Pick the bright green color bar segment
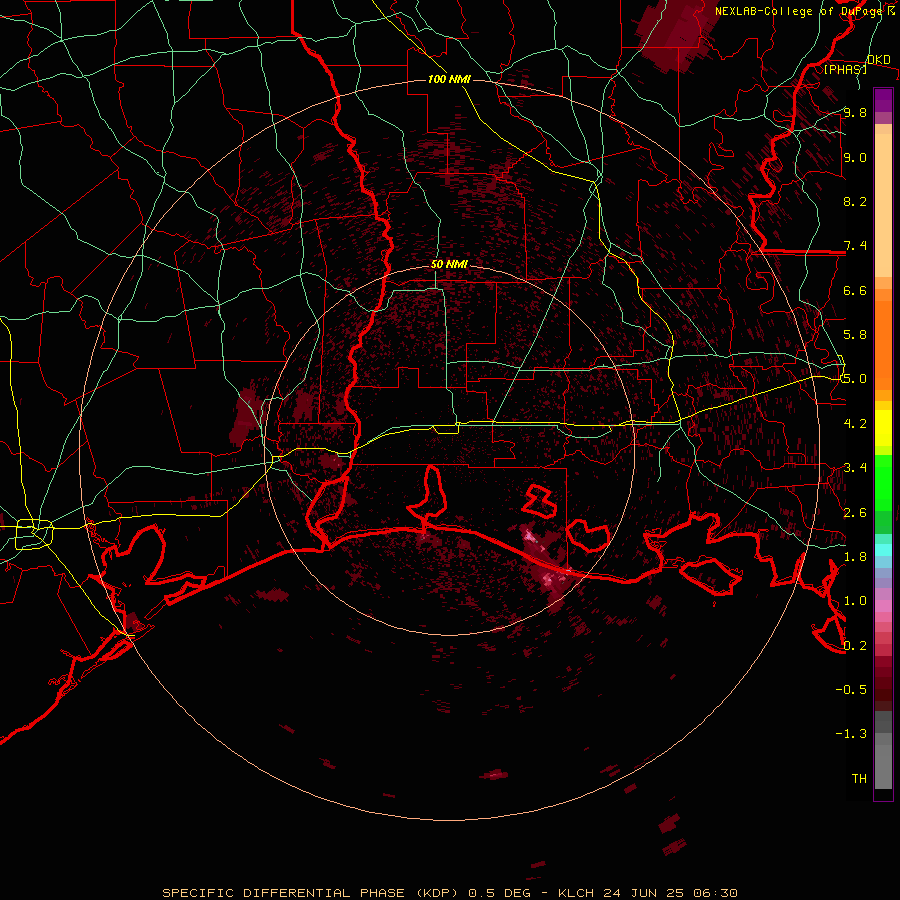The image size is (900, 900). click(x=883, y=482)
